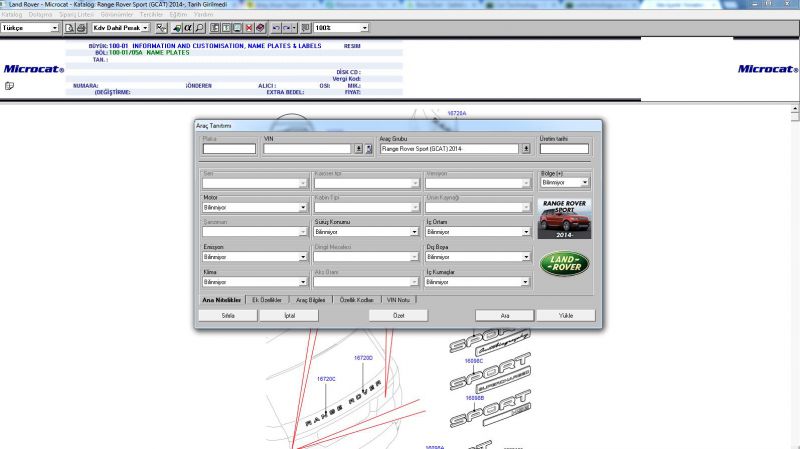
Task: Click the alpha search toolbar icon
Action: point(188,28)
